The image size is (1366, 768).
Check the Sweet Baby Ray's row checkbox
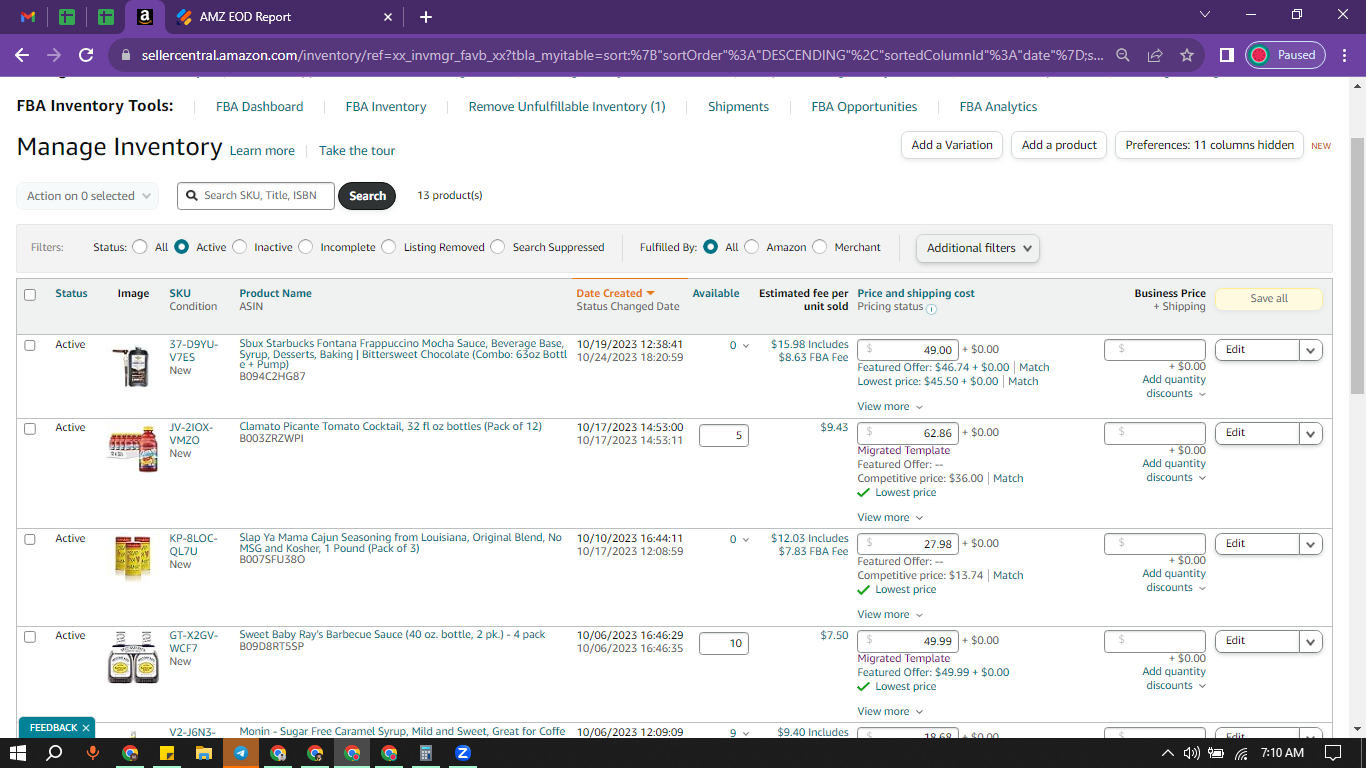coord(30,636)
